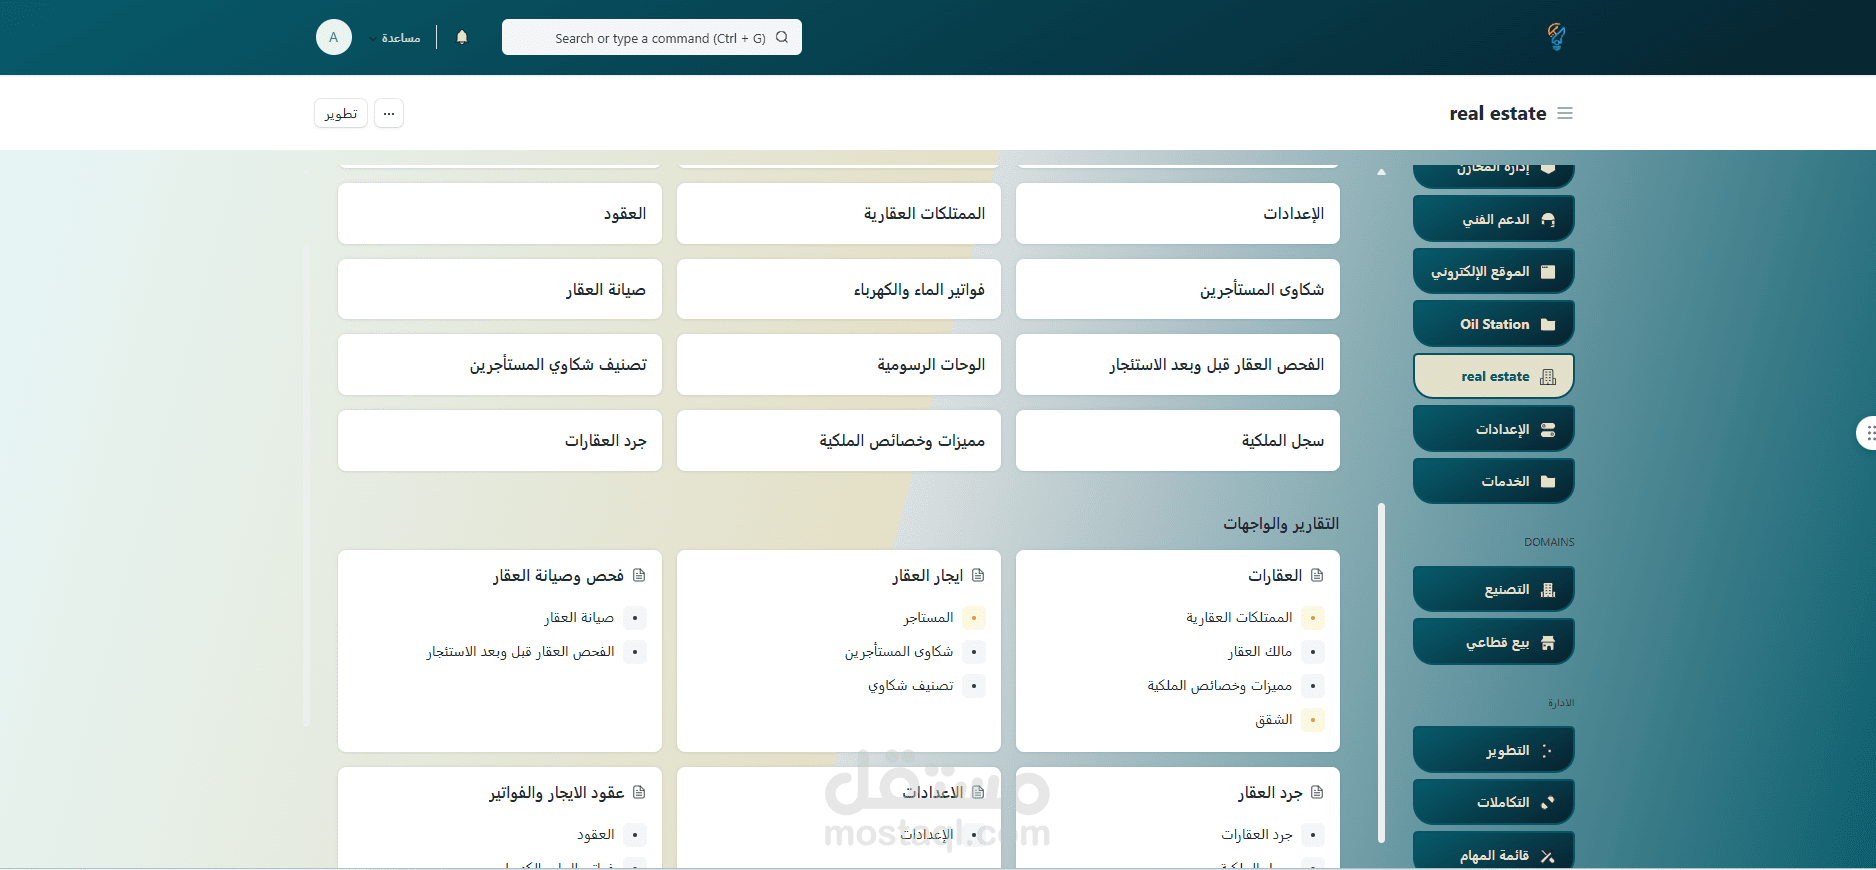This screenshot has width=1876, height=870.
Task: Click الممتلكات العقارية link in العقارات card
Action: pyautogui.click(x=1239, y=618)
